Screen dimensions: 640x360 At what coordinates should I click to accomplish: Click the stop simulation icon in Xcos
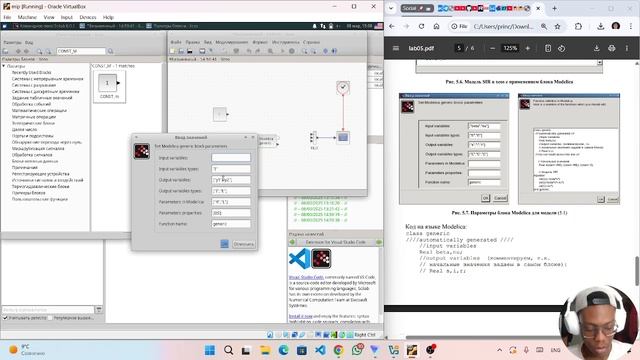pyautogui.click(x=291, y=51)
